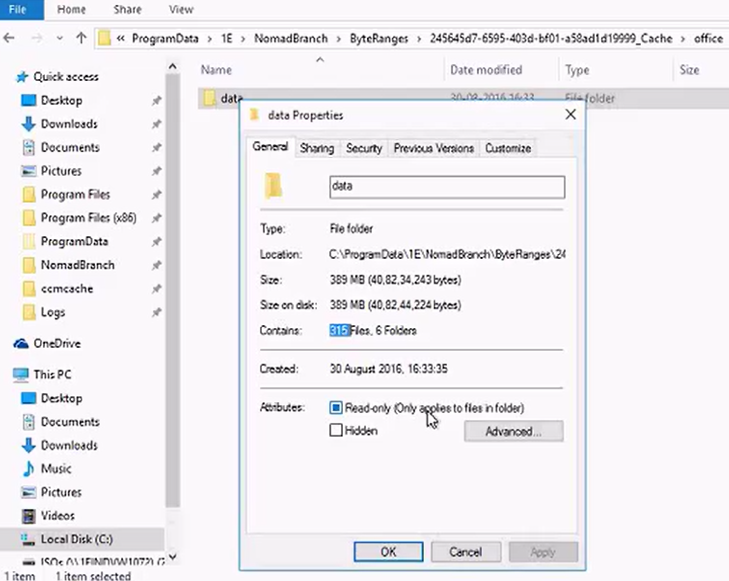This screenshot has width=729, height=581.
Task: Click the Quick access star icon
Action: pyautogui.click(x=21, y=77)
